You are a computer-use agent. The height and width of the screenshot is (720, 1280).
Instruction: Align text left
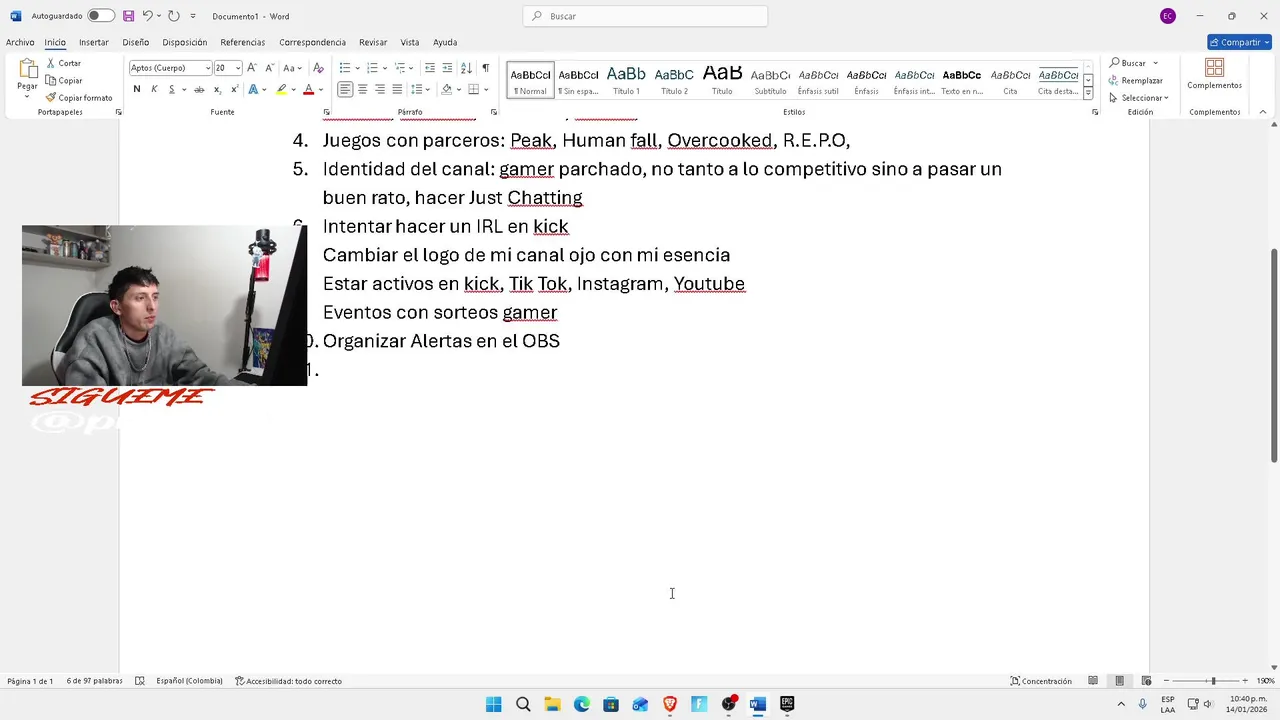345,89
